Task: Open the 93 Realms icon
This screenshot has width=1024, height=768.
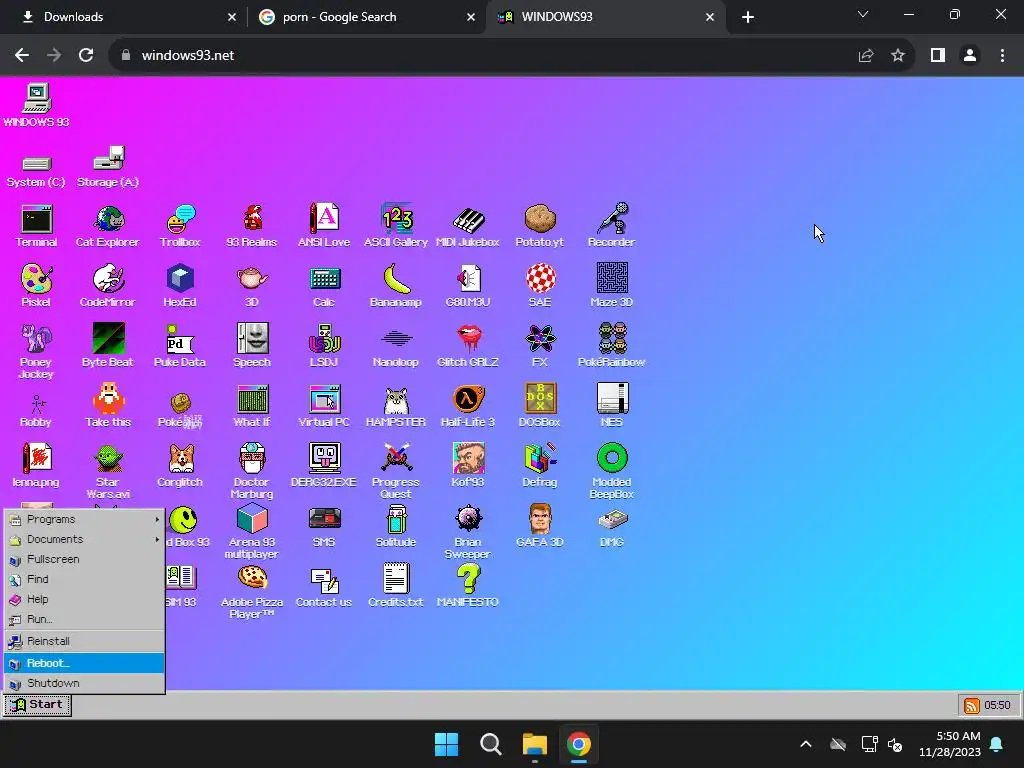Action: [x=252, y=226]
